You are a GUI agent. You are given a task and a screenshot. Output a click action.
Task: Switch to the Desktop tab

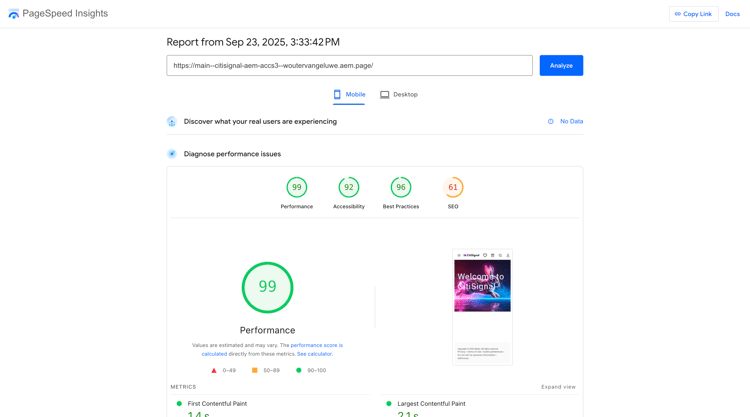coord(398,95)
